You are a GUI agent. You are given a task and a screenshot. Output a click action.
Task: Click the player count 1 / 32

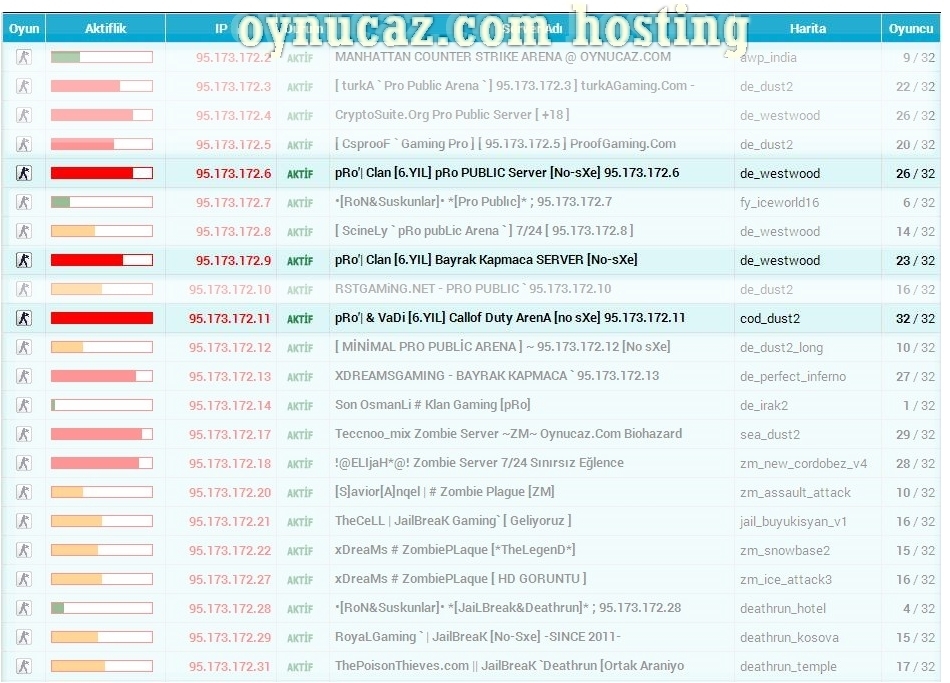point(919,405)
